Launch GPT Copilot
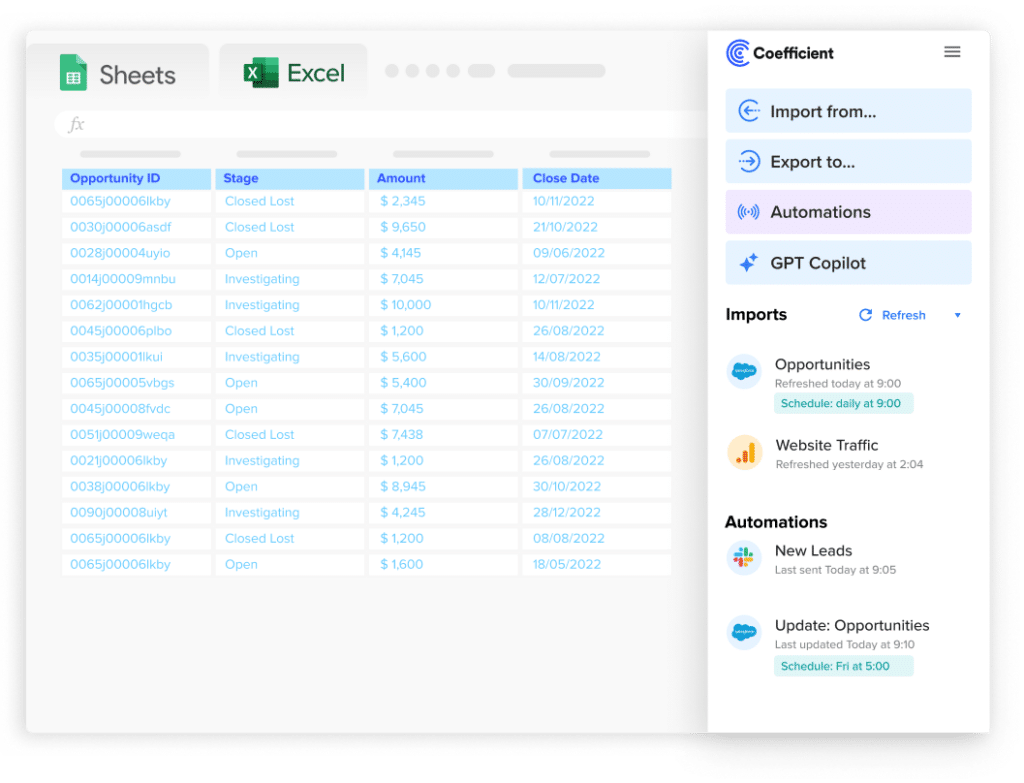1024x783 pixels. tap(848, 263)
